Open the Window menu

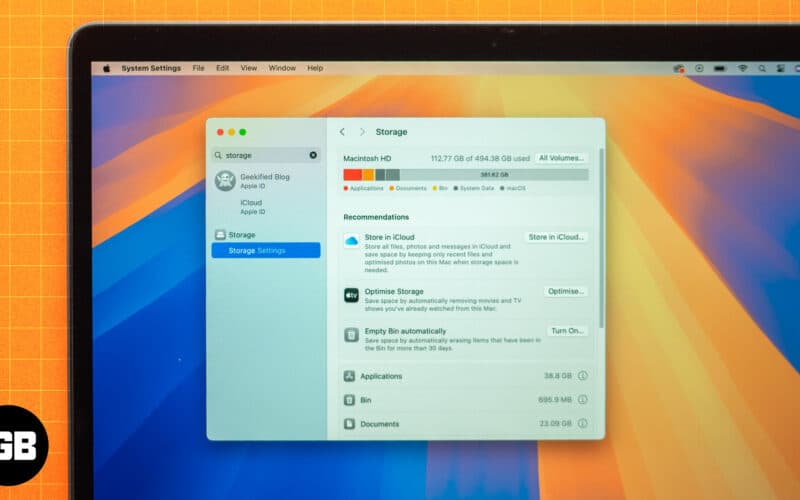282,68
